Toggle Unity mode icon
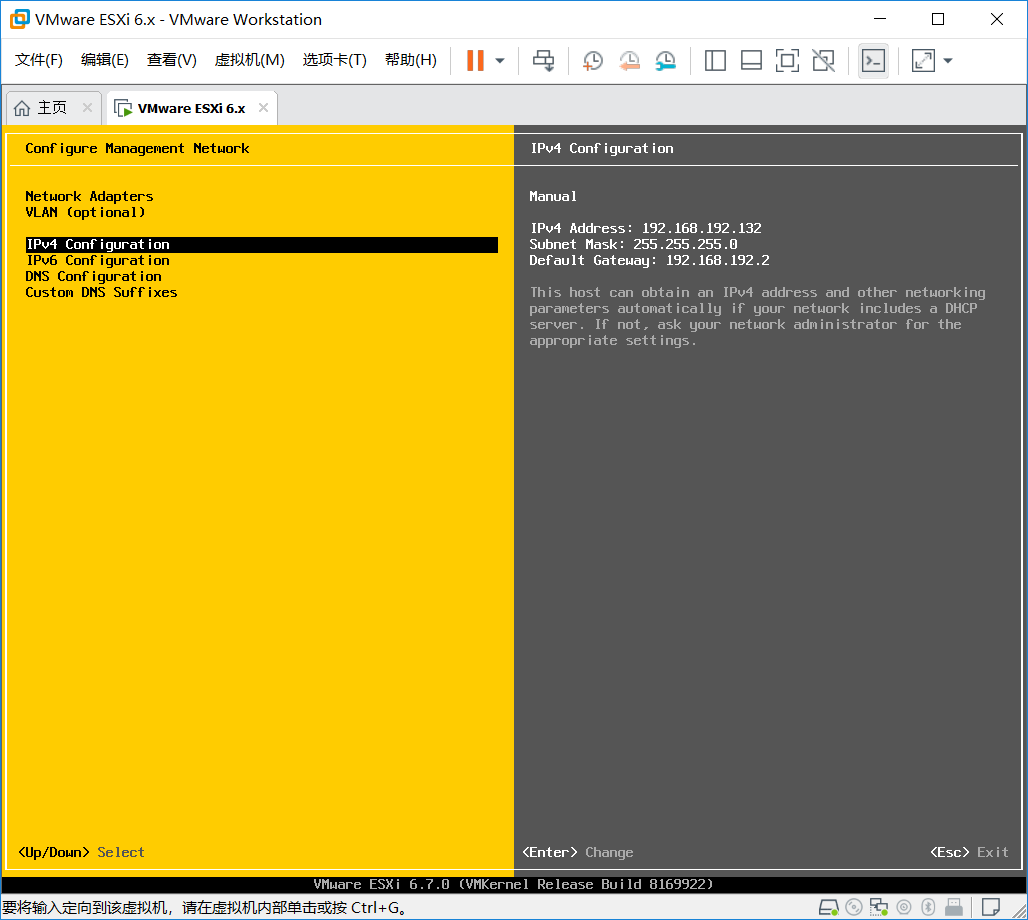Viewport: 1028px width, 920px height. point(823,61)
